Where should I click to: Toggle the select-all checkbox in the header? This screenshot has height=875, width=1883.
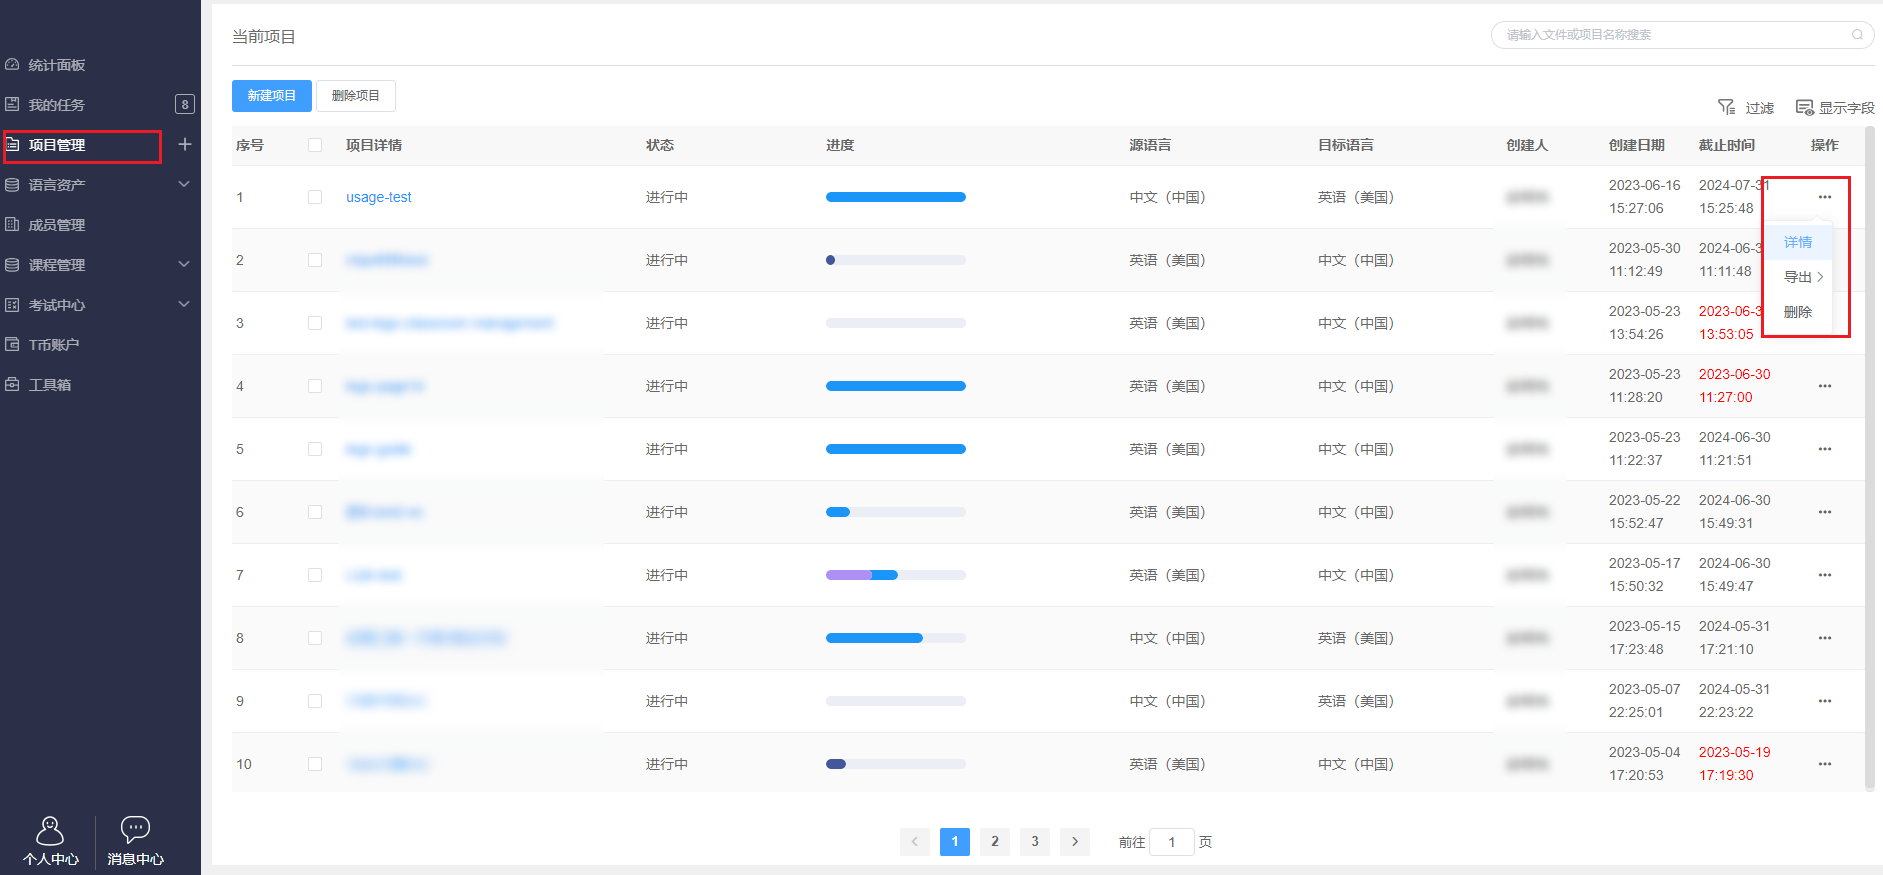tap(315, 145)
